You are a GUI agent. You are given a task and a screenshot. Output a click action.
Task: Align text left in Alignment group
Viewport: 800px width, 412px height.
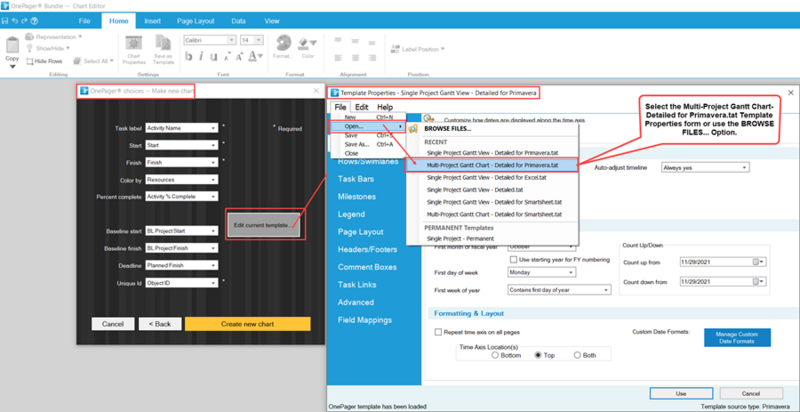coord(338,58)
